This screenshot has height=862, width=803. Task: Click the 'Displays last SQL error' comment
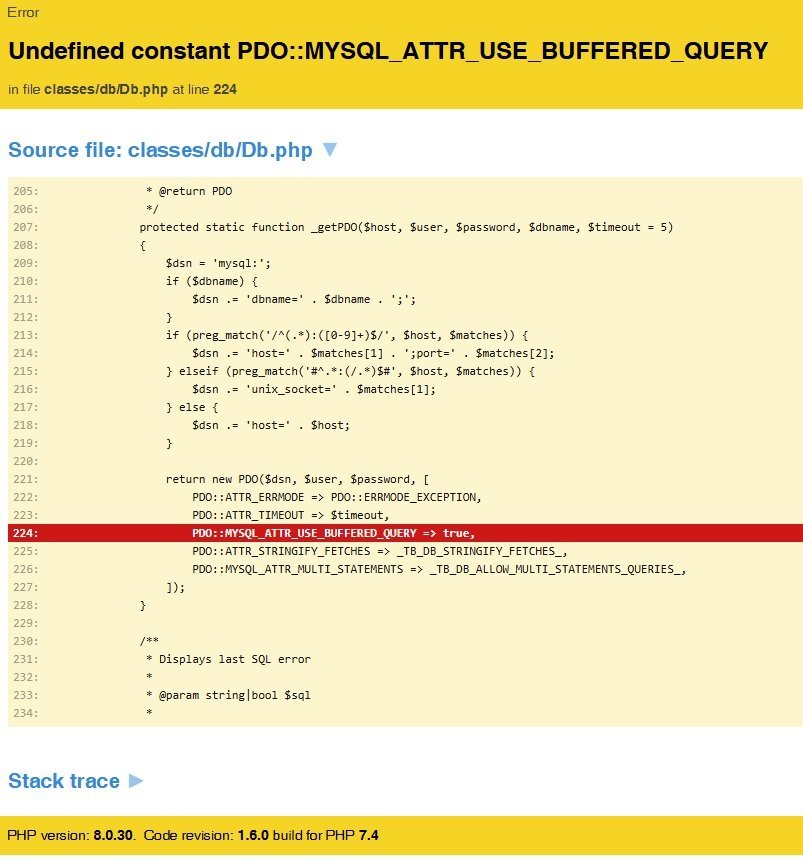pos(234,659)
